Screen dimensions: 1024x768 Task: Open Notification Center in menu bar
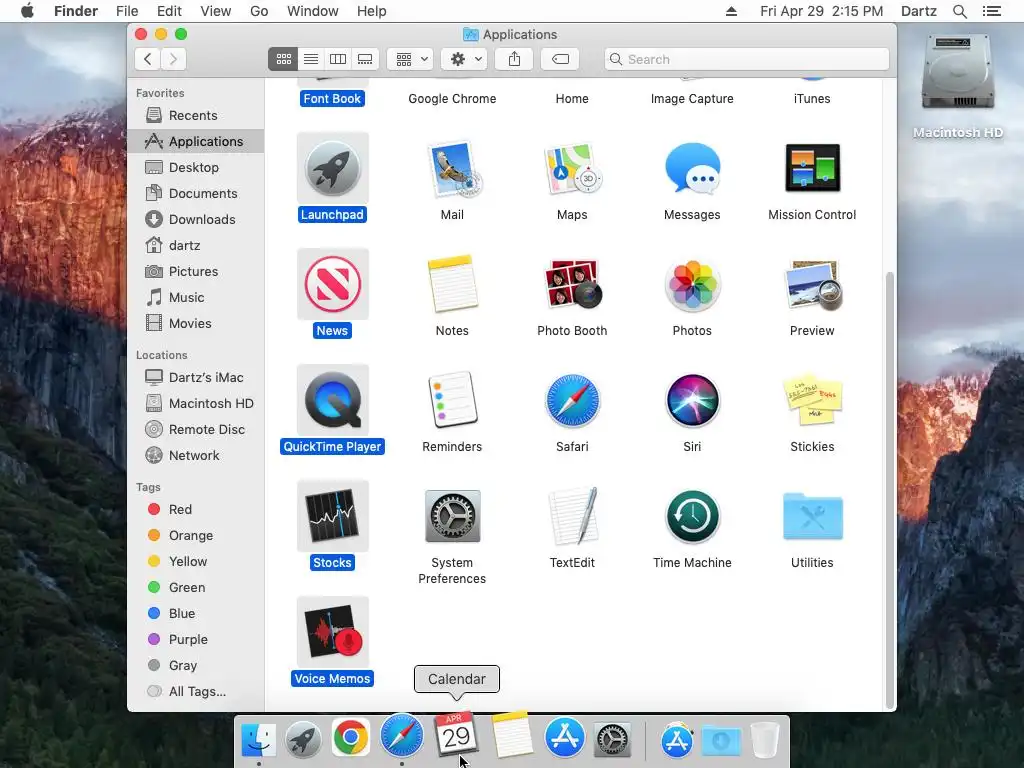tap(991, 11)
